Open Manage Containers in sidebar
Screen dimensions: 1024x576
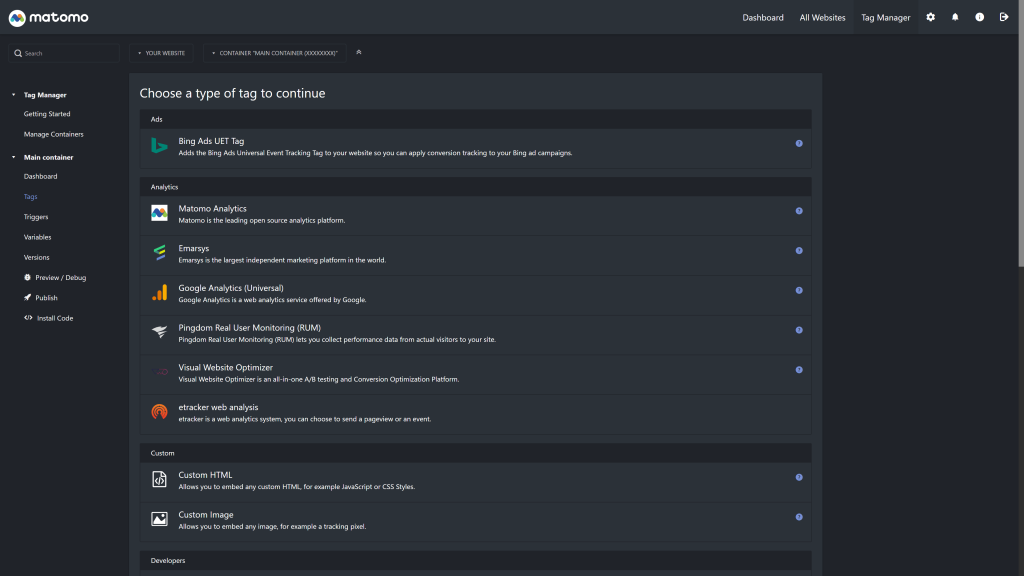(54, 135)
